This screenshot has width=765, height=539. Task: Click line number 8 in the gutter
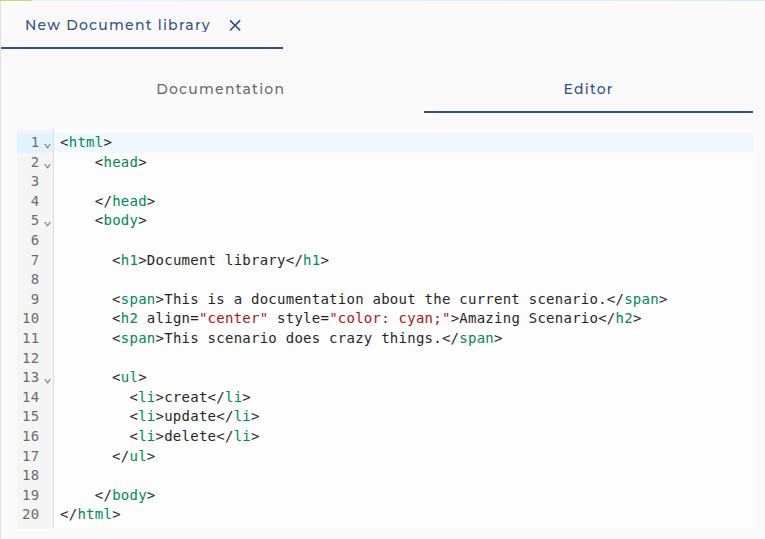pos(35,279)
